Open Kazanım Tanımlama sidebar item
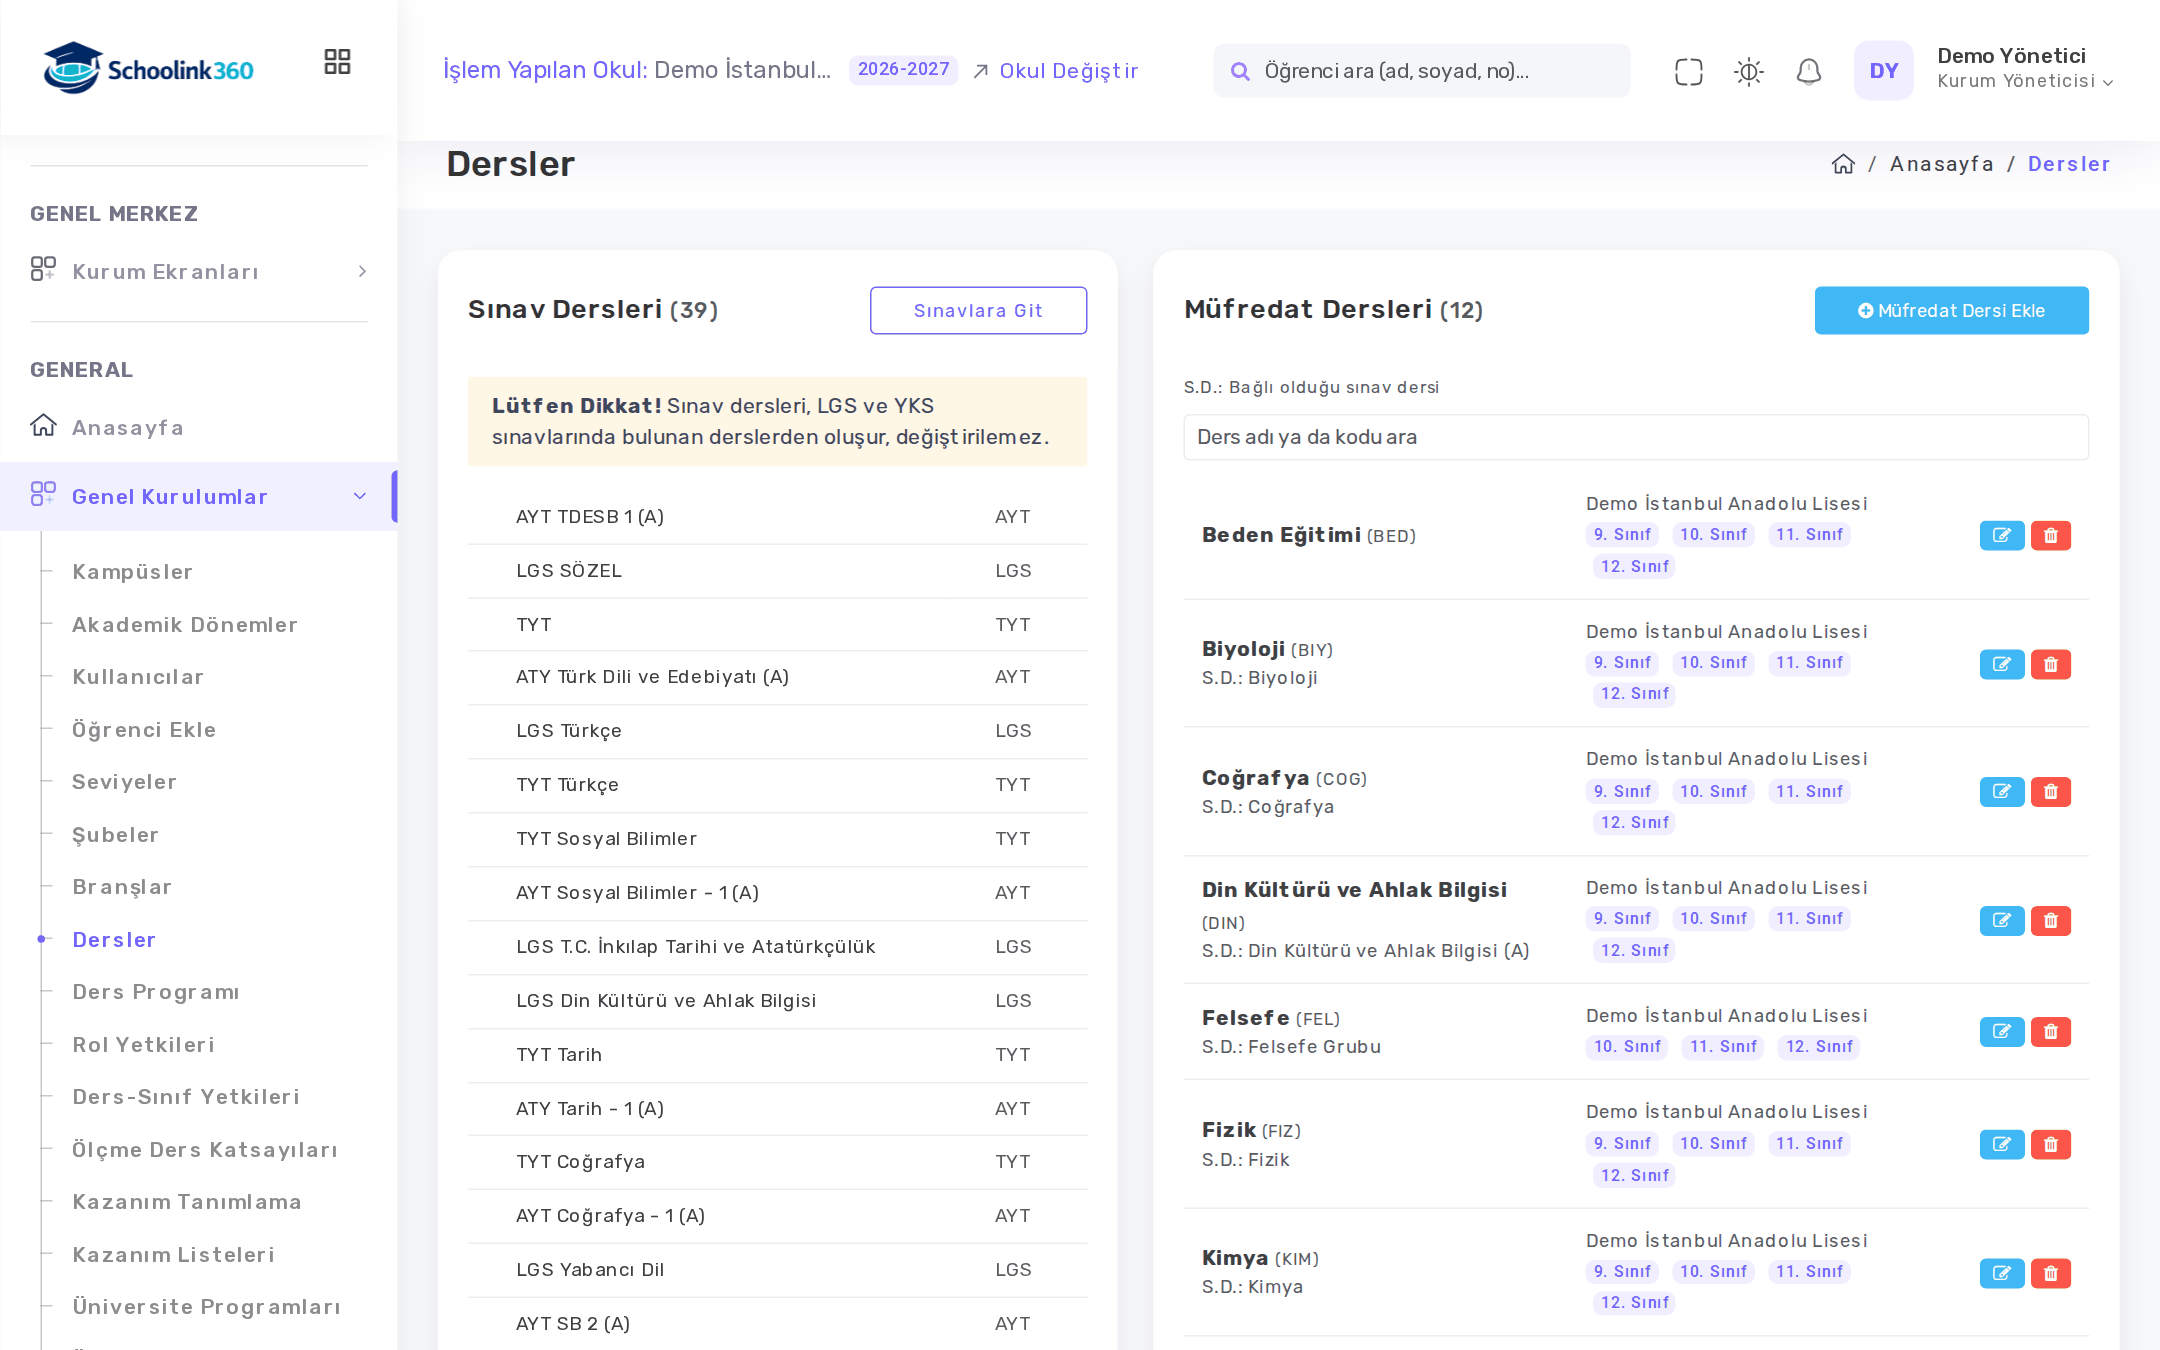The height and width of the screenshot is (1350, 2160). click(186, 1201)
